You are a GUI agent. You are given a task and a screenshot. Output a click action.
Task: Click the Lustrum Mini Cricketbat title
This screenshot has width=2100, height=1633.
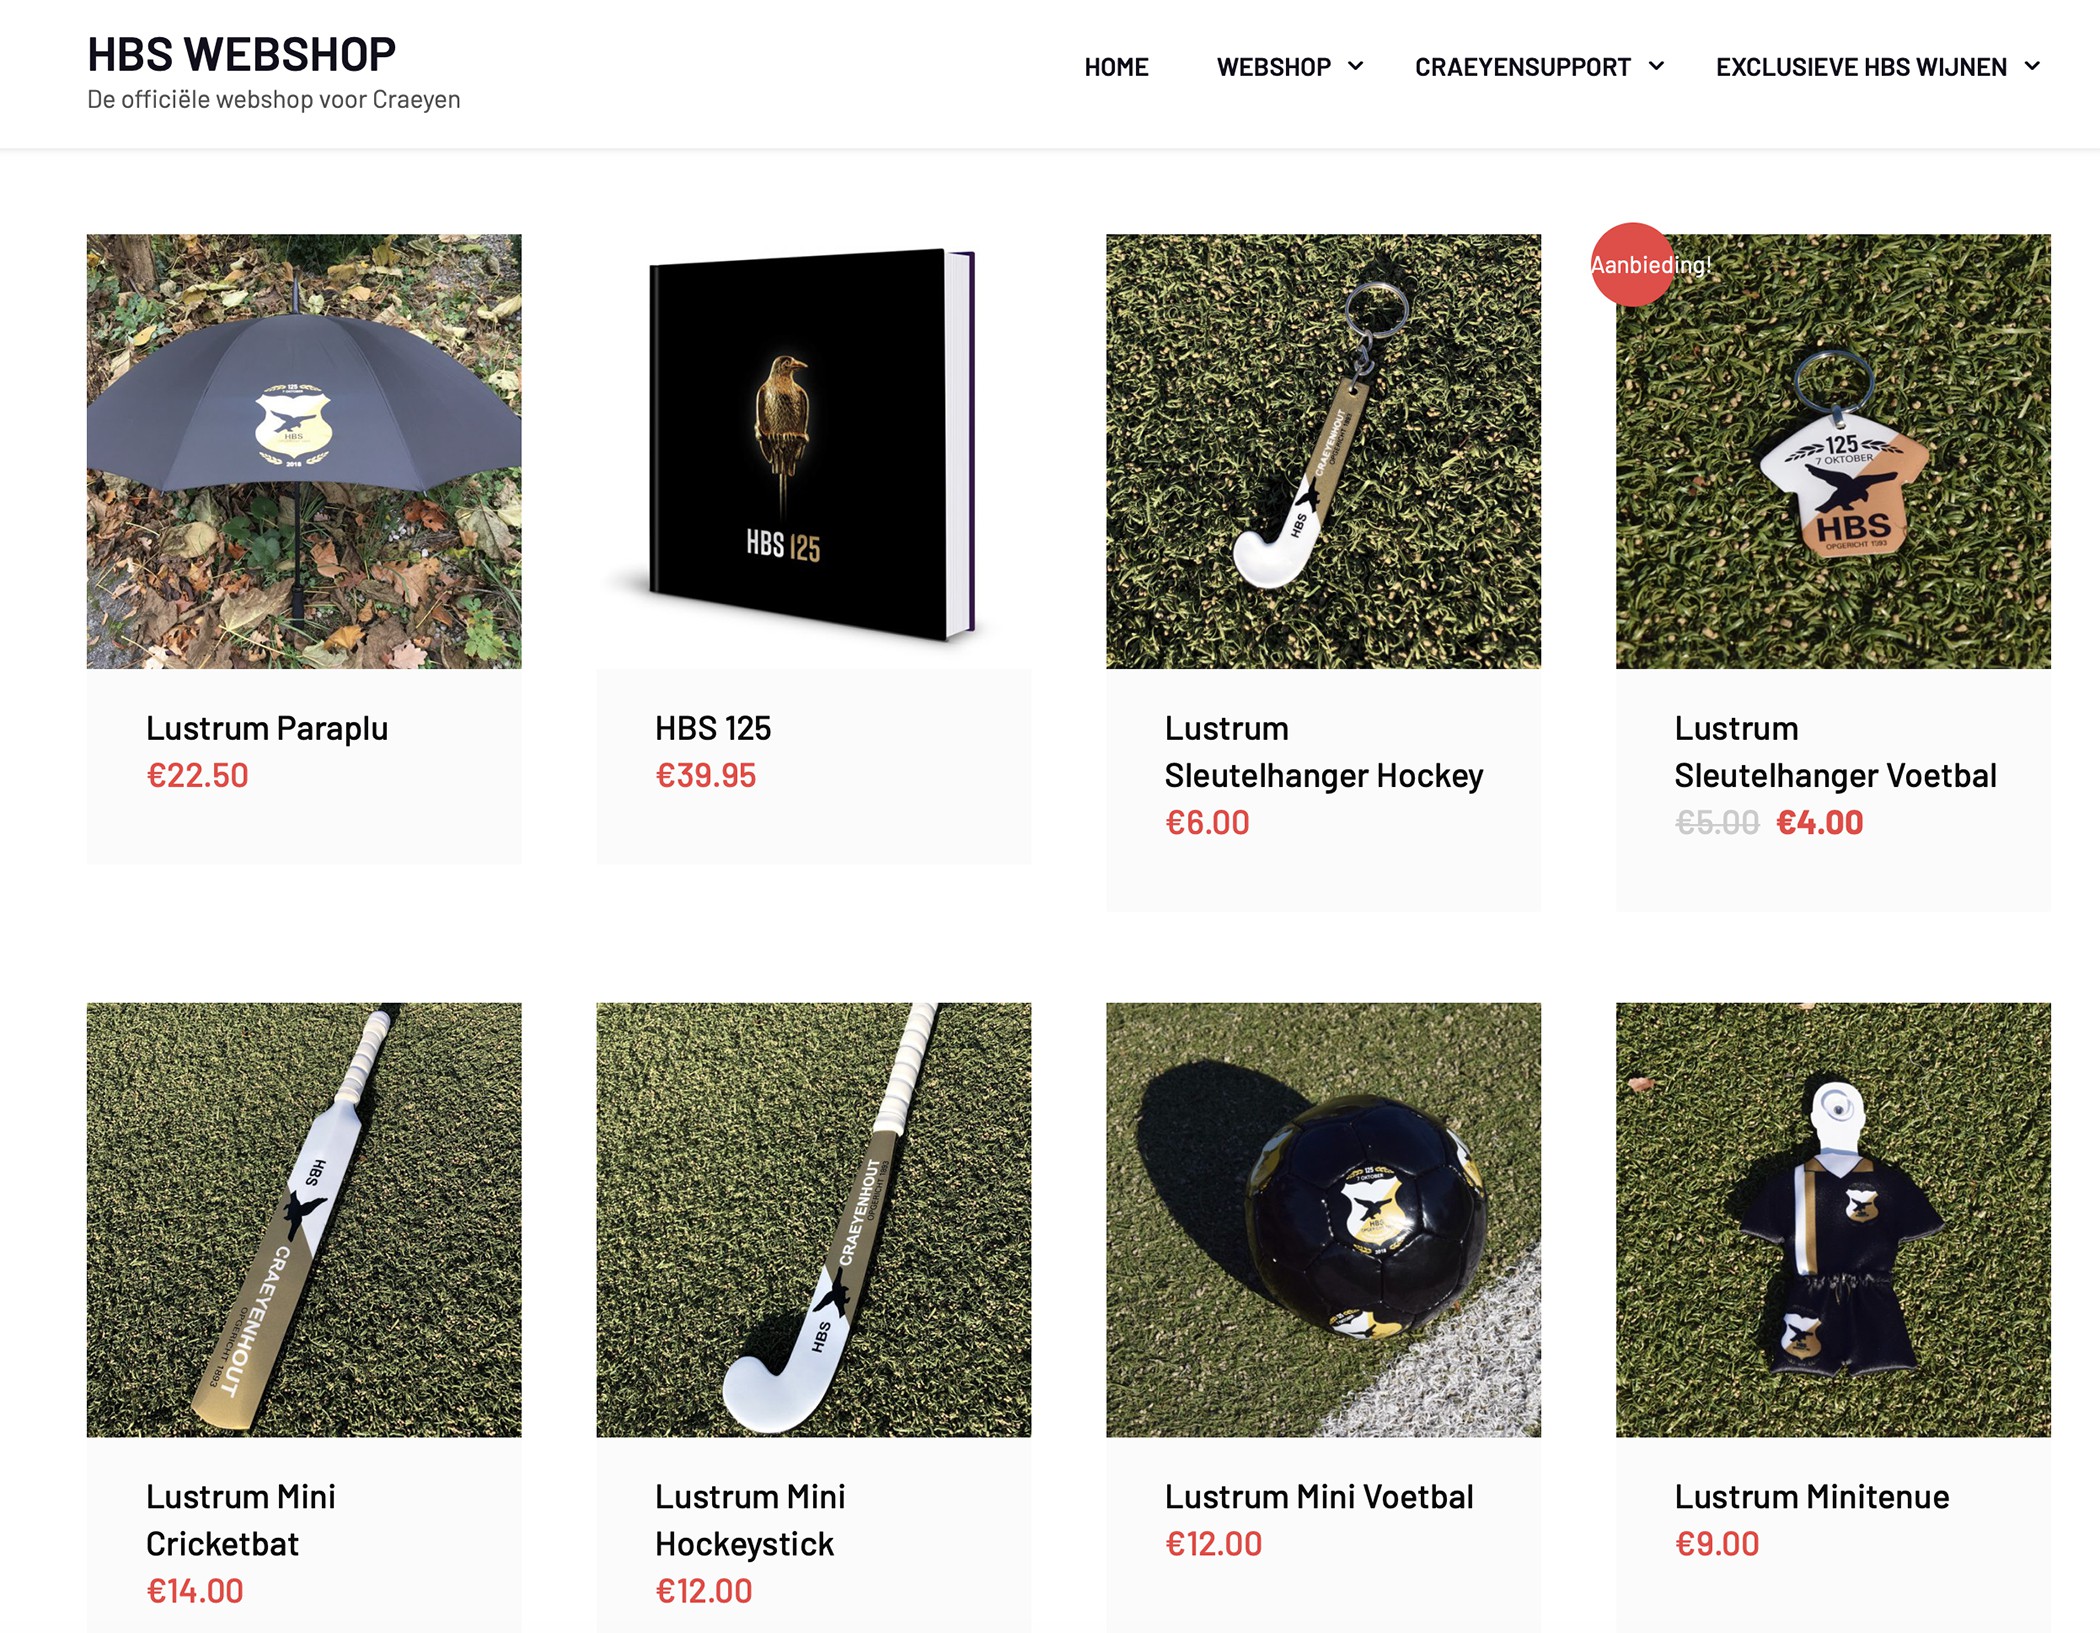[241, 1520]
